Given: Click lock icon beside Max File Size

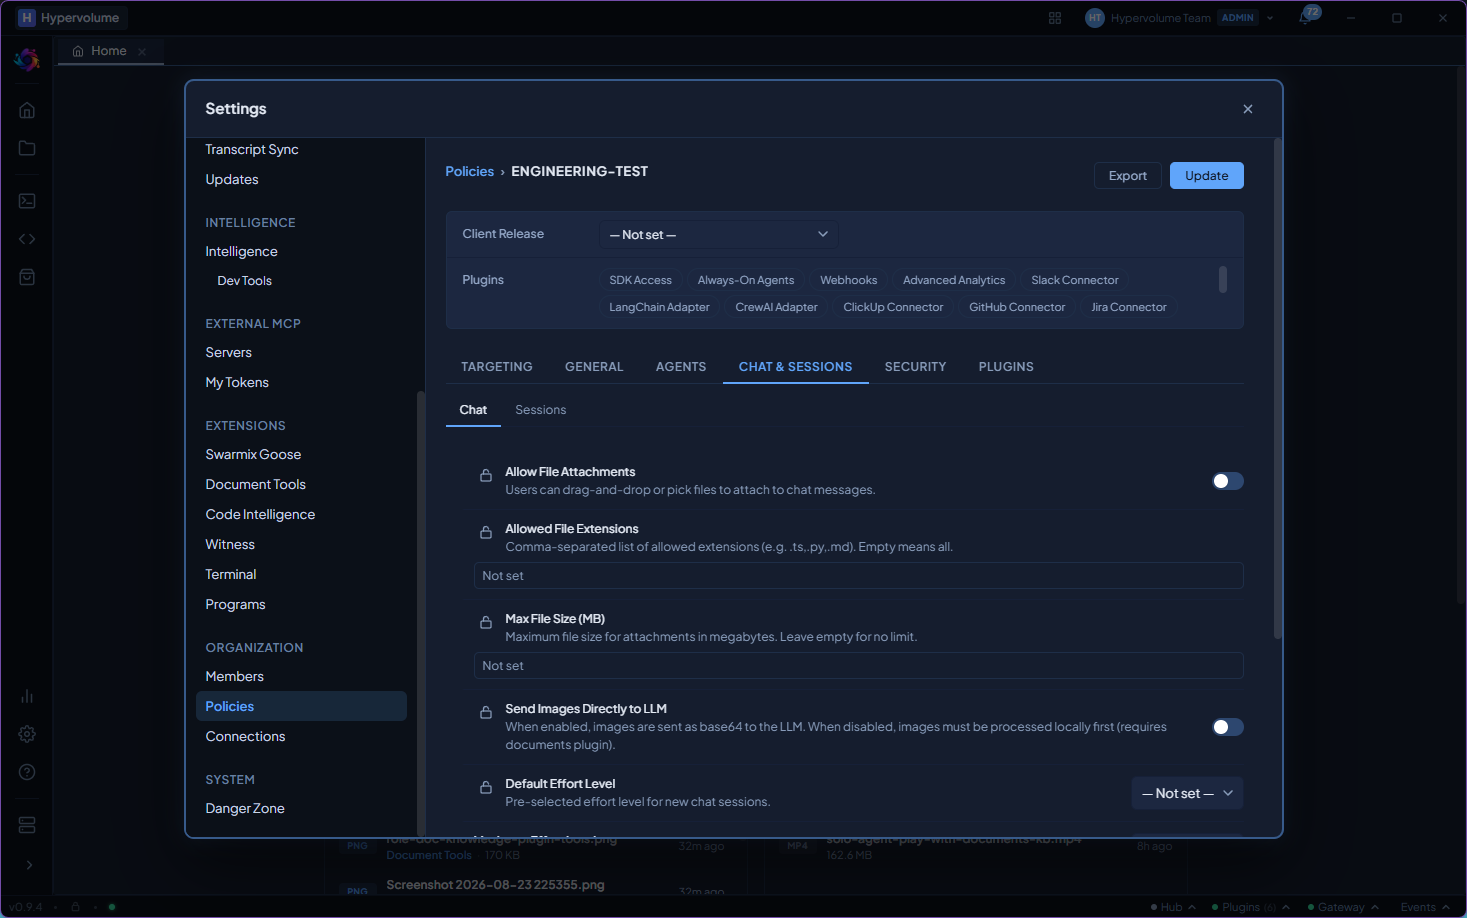Looking at the screenshot, I should [x=486, y=622].
